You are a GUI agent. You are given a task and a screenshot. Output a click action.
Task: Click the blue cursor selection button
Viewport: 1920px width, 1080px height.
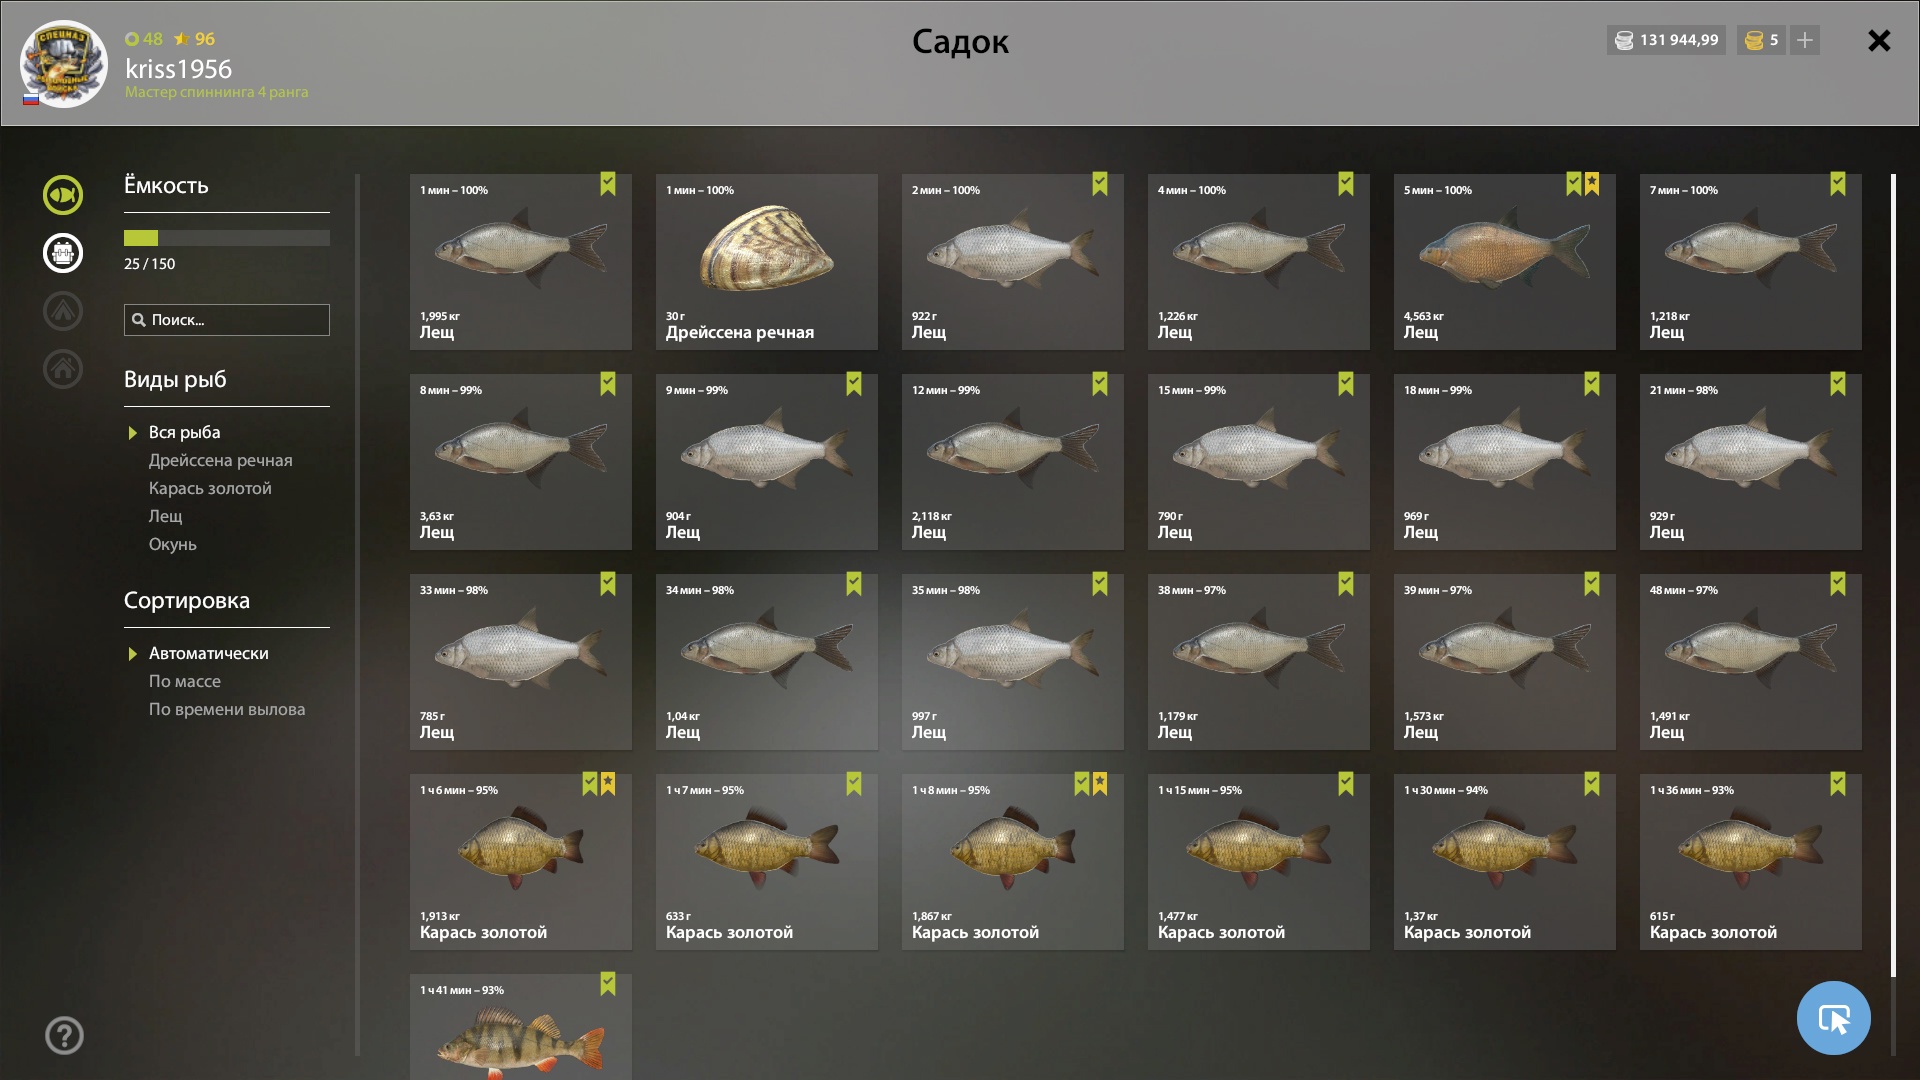1833,1018
